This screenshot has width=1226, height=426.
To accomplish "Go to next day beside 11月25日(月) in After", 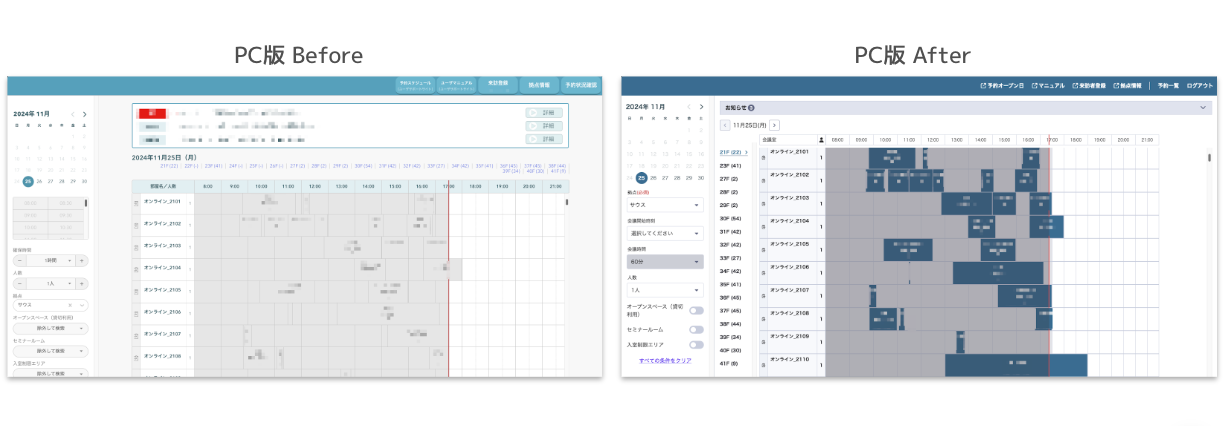I will pyautogui.click(x=774, y=125).
